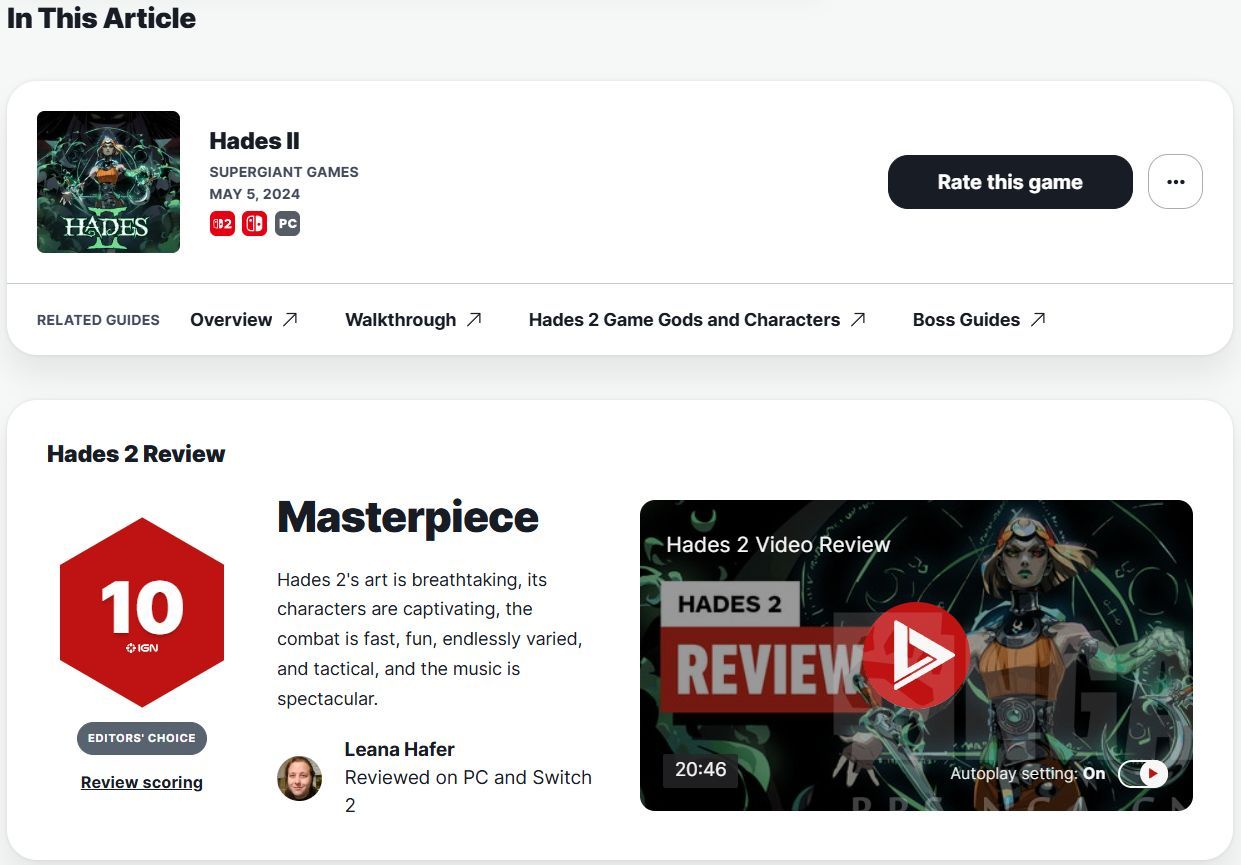Click the red IGN score hexagon
The image size is (1241, 865).
tap(142, 613)
